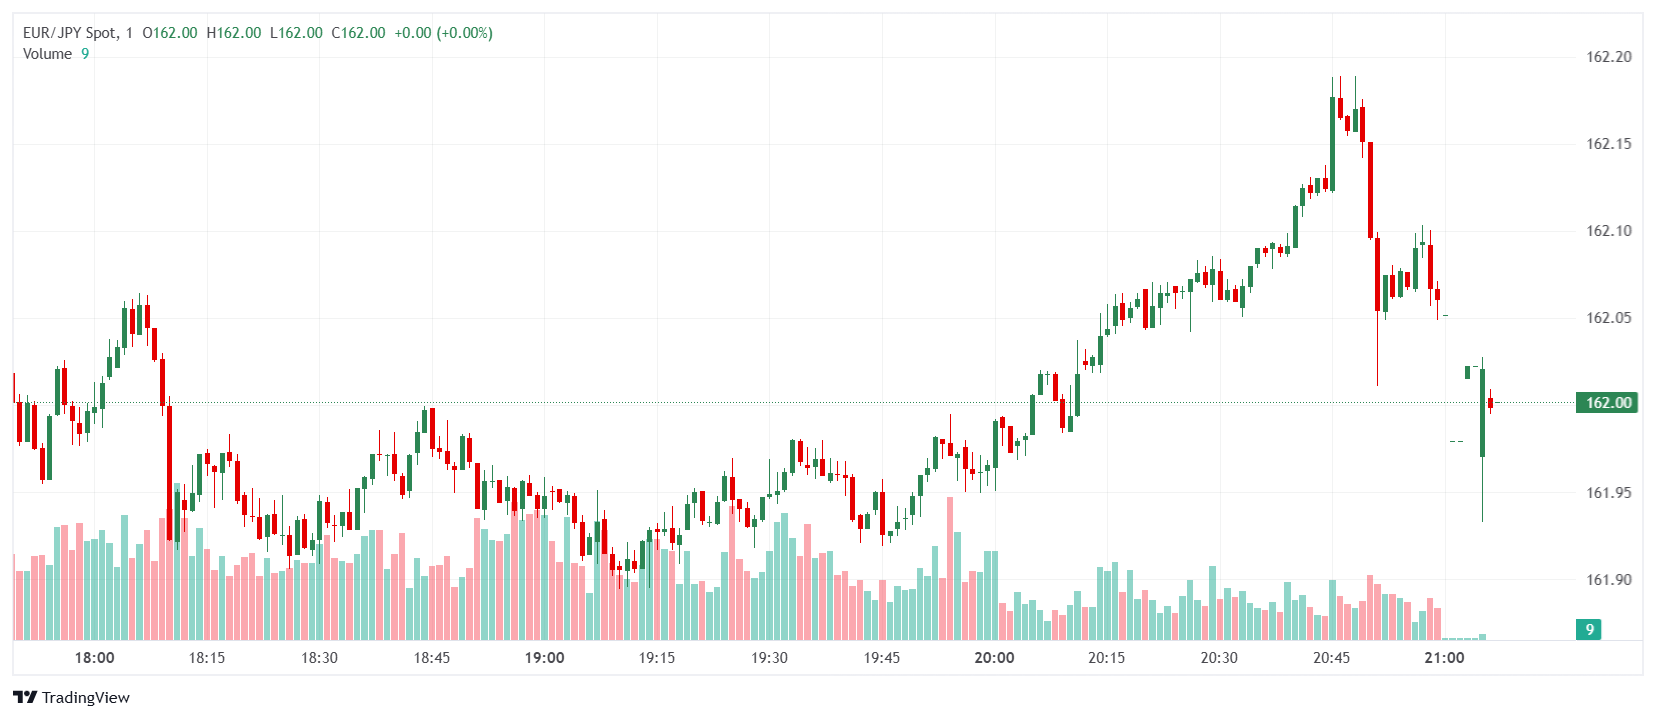Click the 161.90 price axis label
Screen dimensions: 1656x719
pos(1608,580)
